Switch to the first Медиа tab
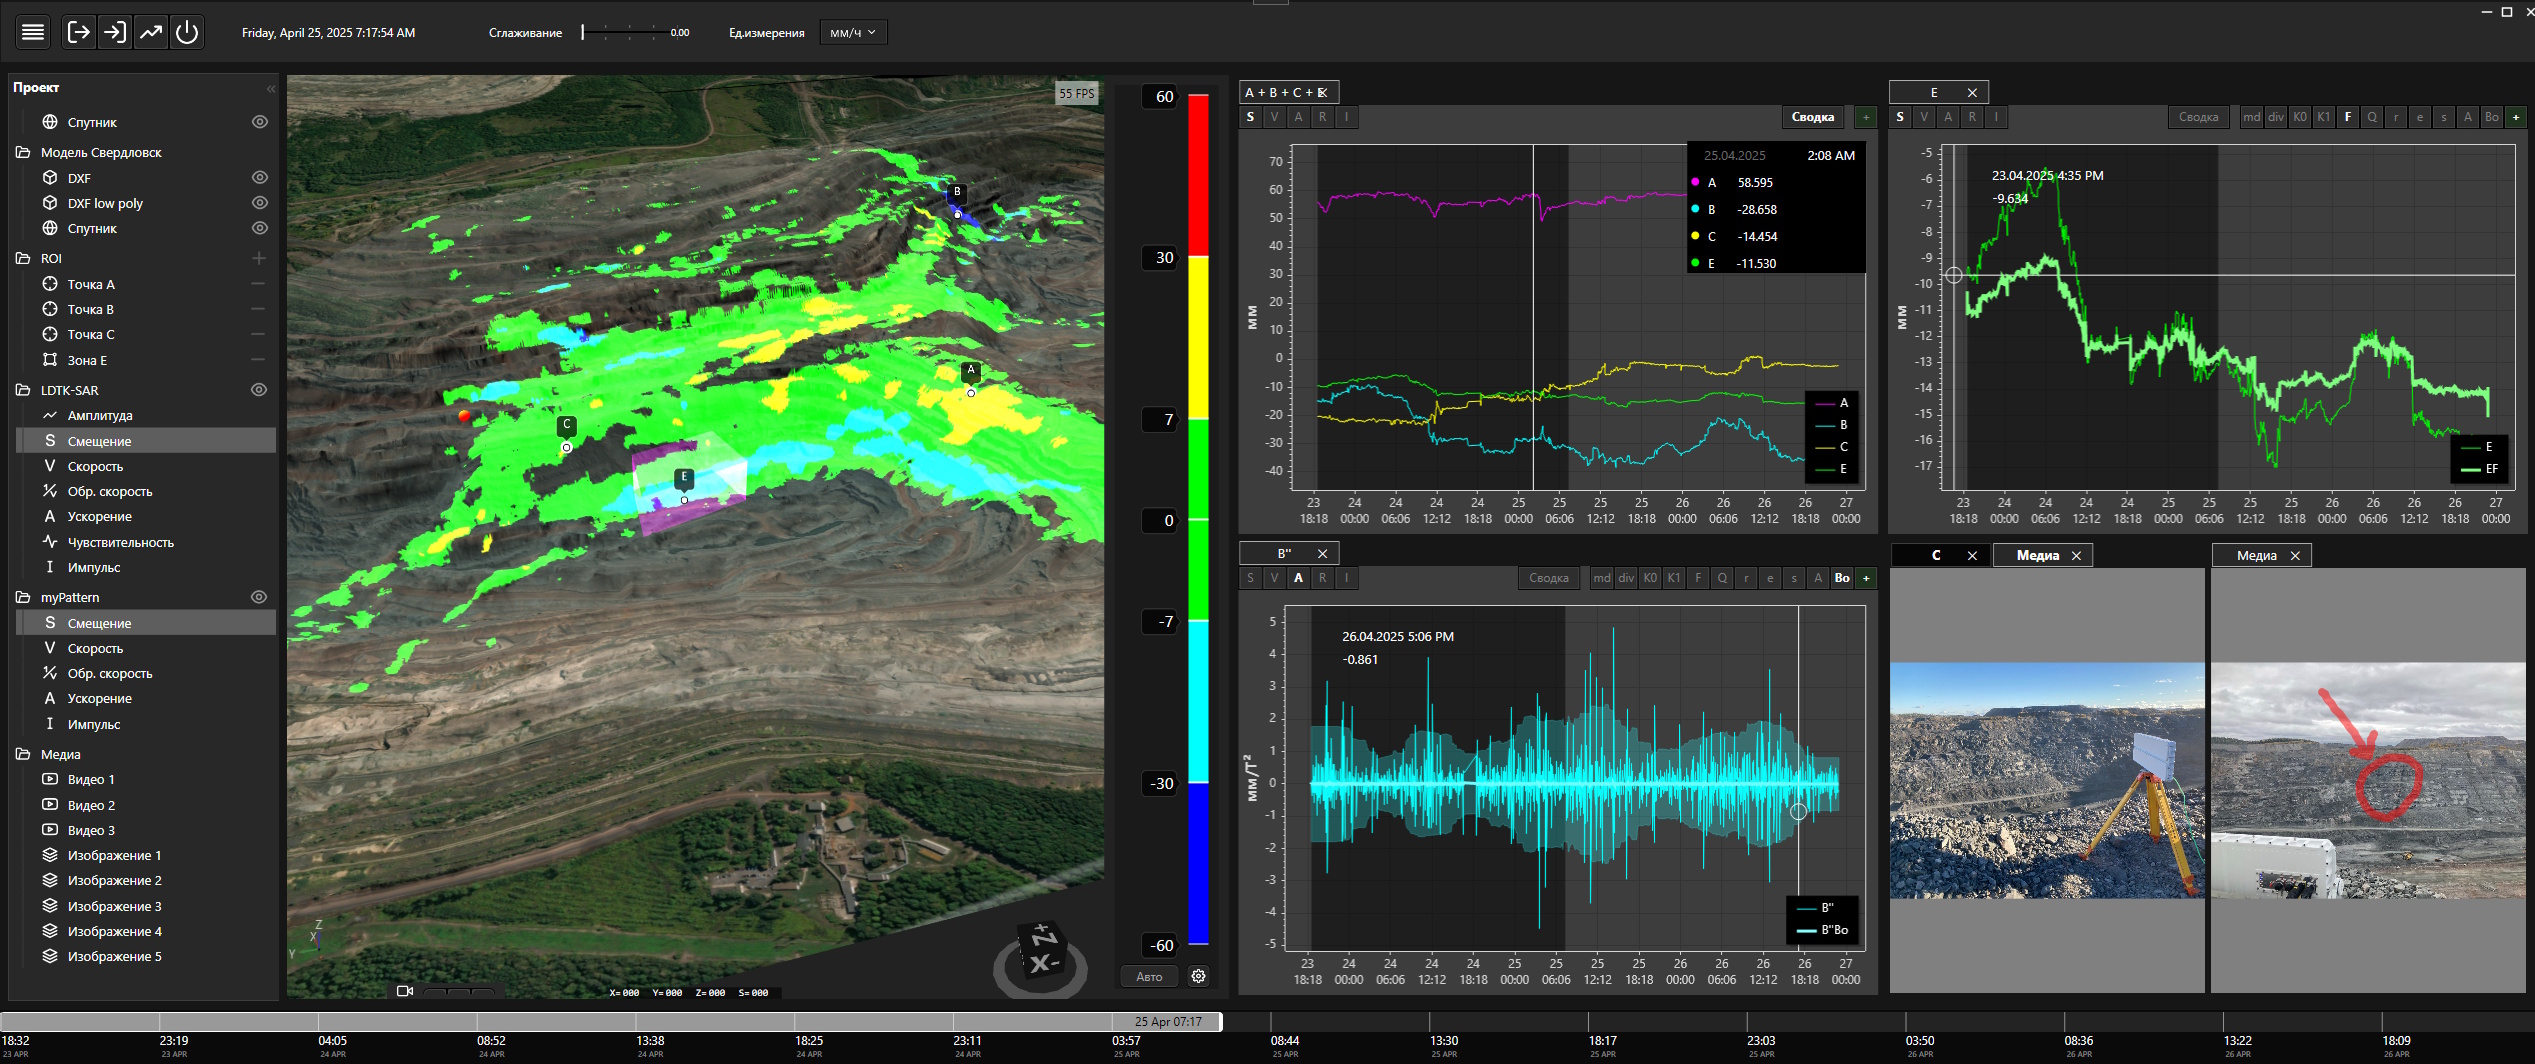2535x1064 pixels. (x=2037, y=555)
